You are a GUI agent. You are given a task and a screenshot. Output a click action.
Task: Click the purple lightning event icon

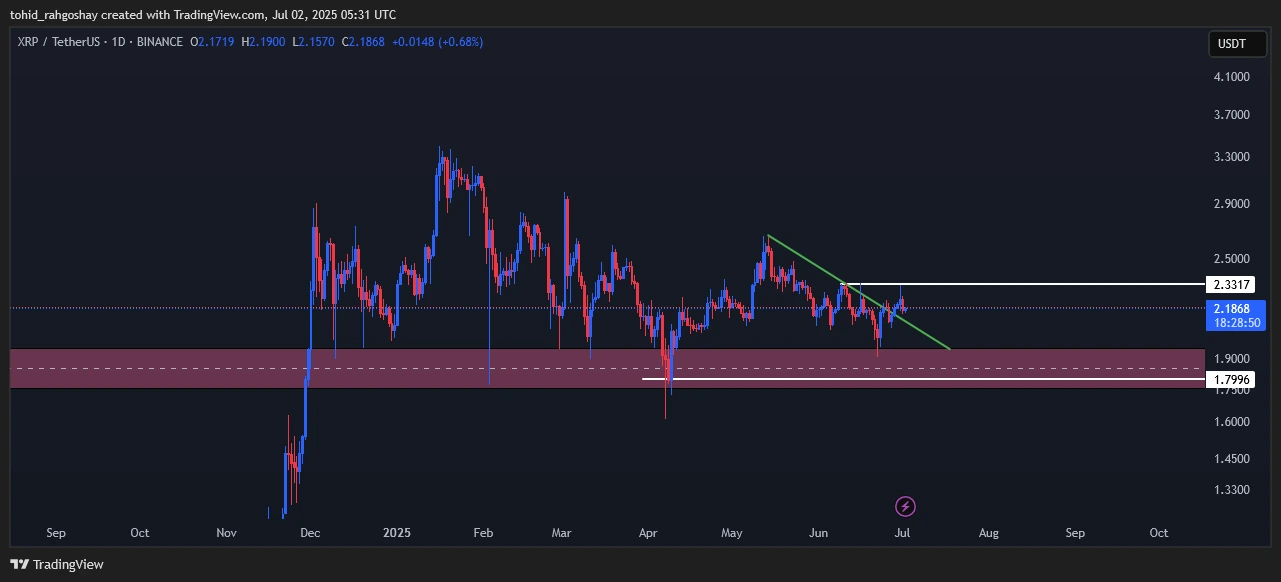905,505
